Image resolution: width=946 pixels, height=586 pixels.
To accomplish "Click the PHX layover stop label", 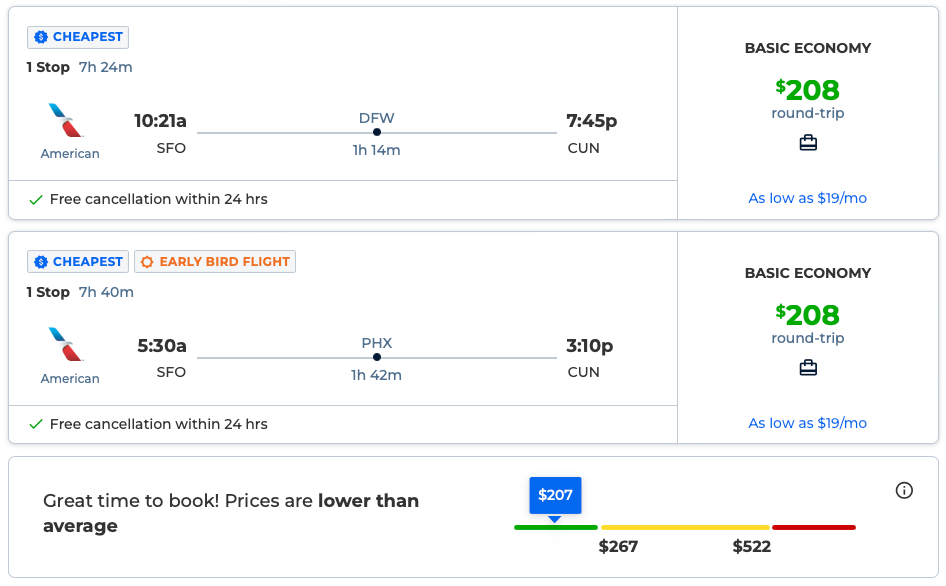I will click(x=376, y=343).
